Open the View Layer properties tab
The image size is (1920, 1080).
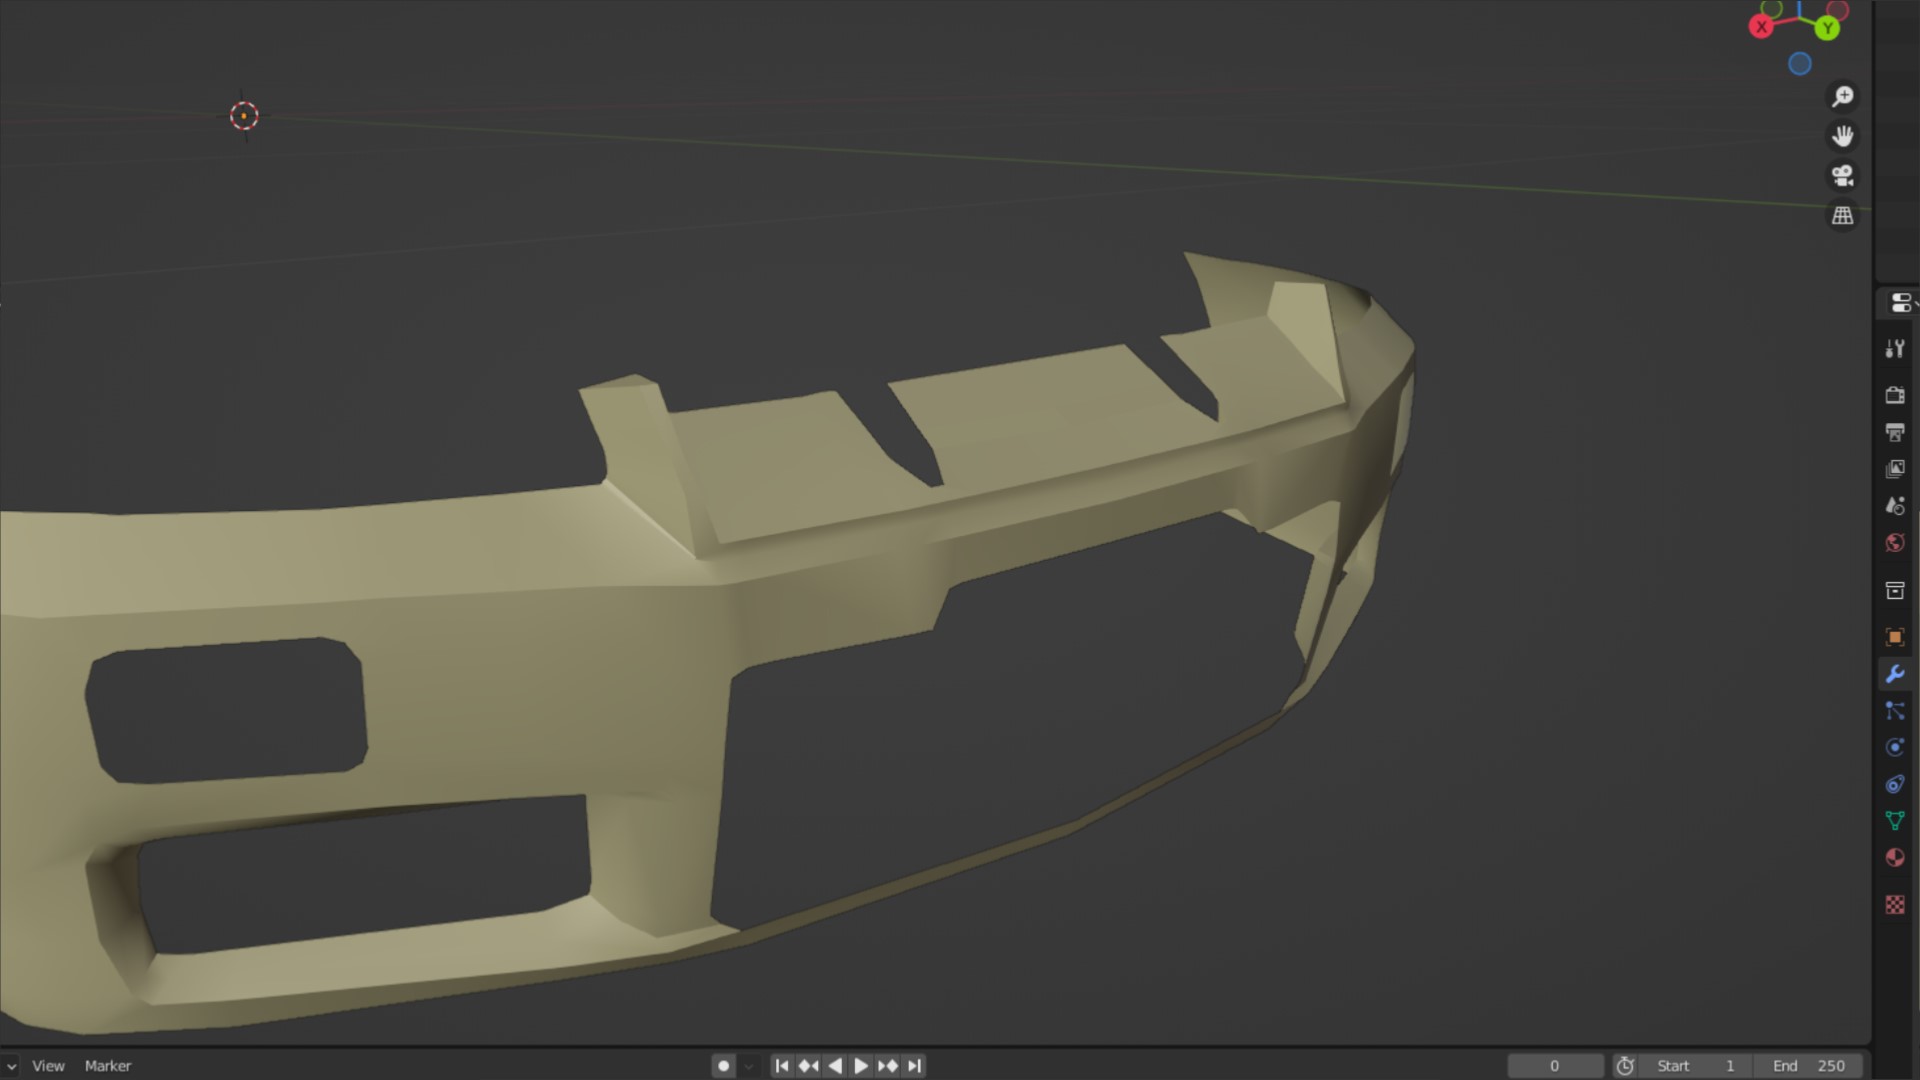pos(1894,469)
